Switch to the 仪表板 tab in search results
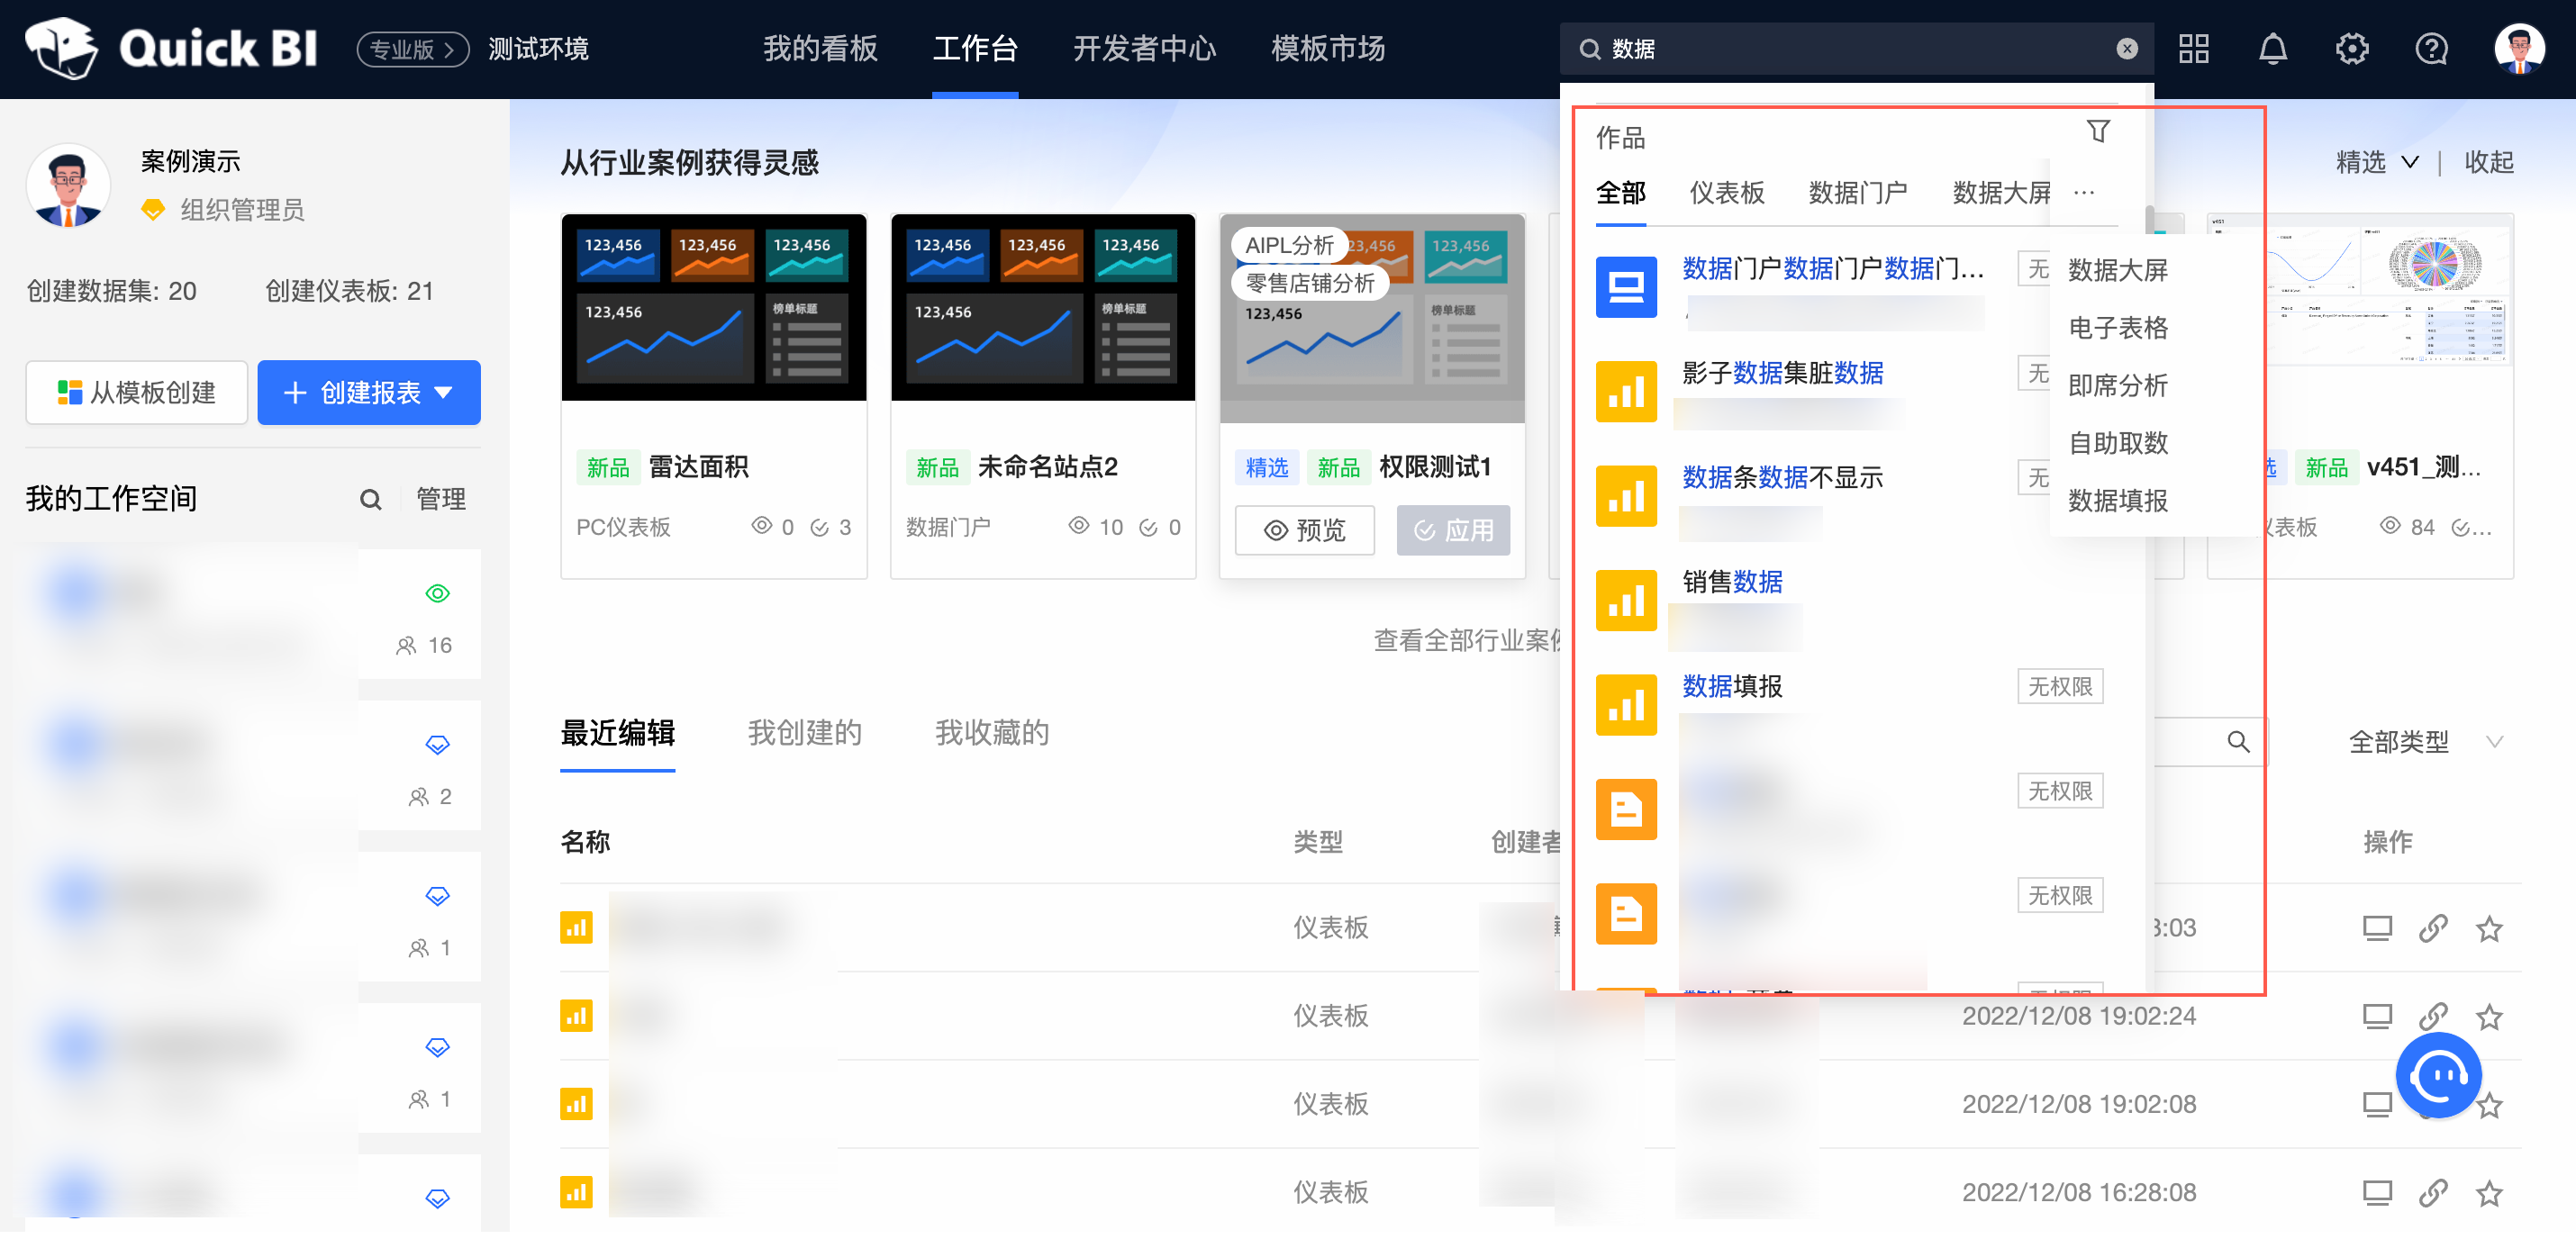The height and width of the screenshot is (1239, 2576). tap(1727, 193)
